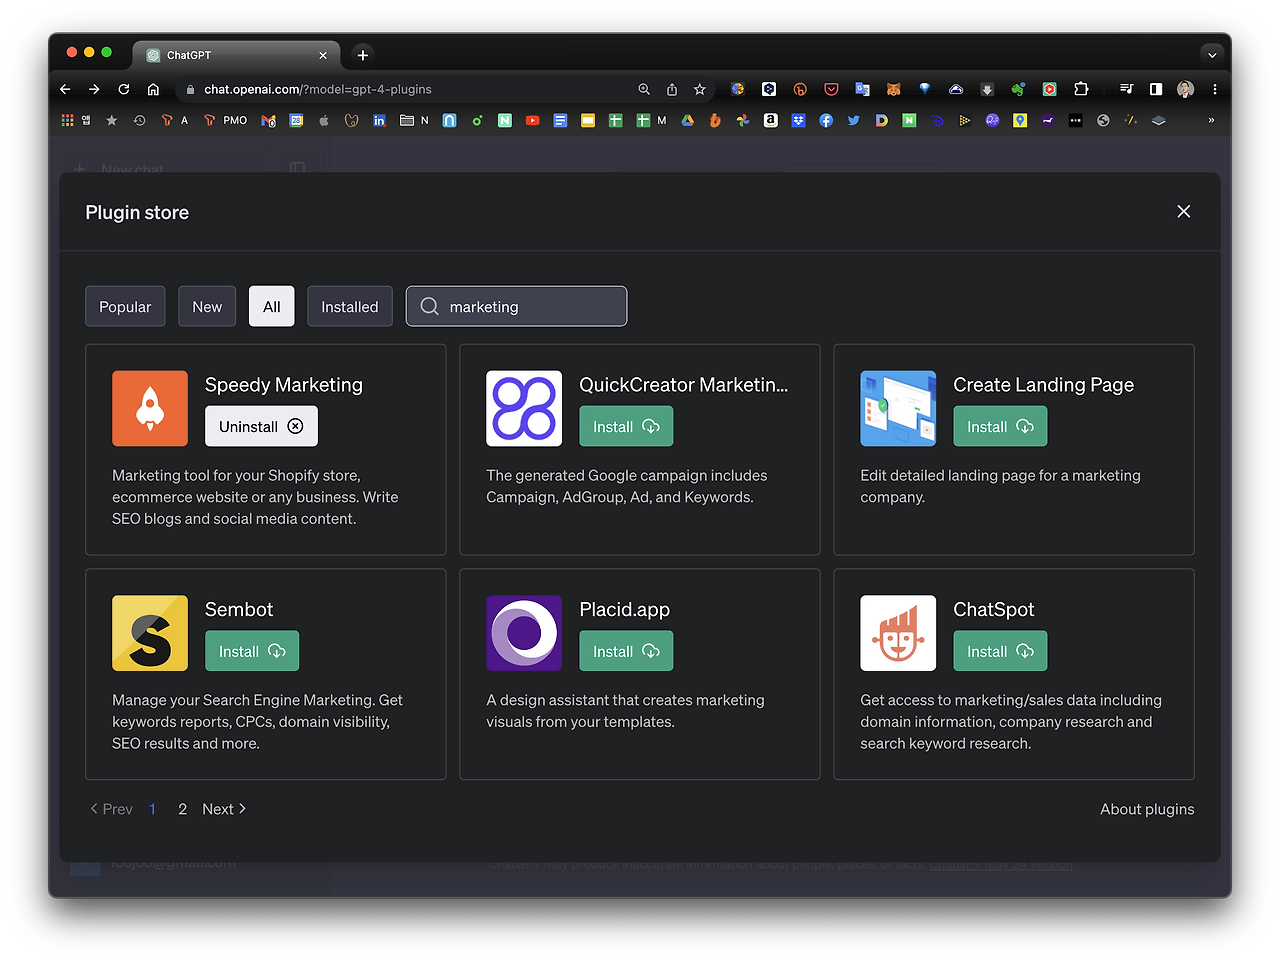Install the Create Landing Page plugin
Image resolution: width=1280 pixels, height=962 pixels.
pos(1000,426)
